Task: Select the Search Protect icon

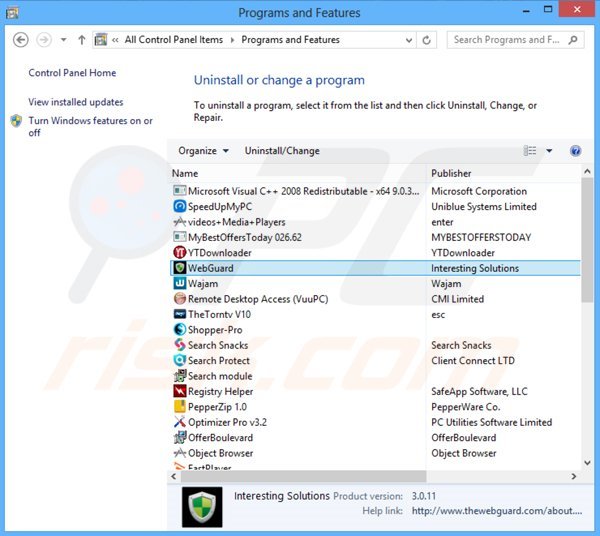Action: click(x=179, y=360)
